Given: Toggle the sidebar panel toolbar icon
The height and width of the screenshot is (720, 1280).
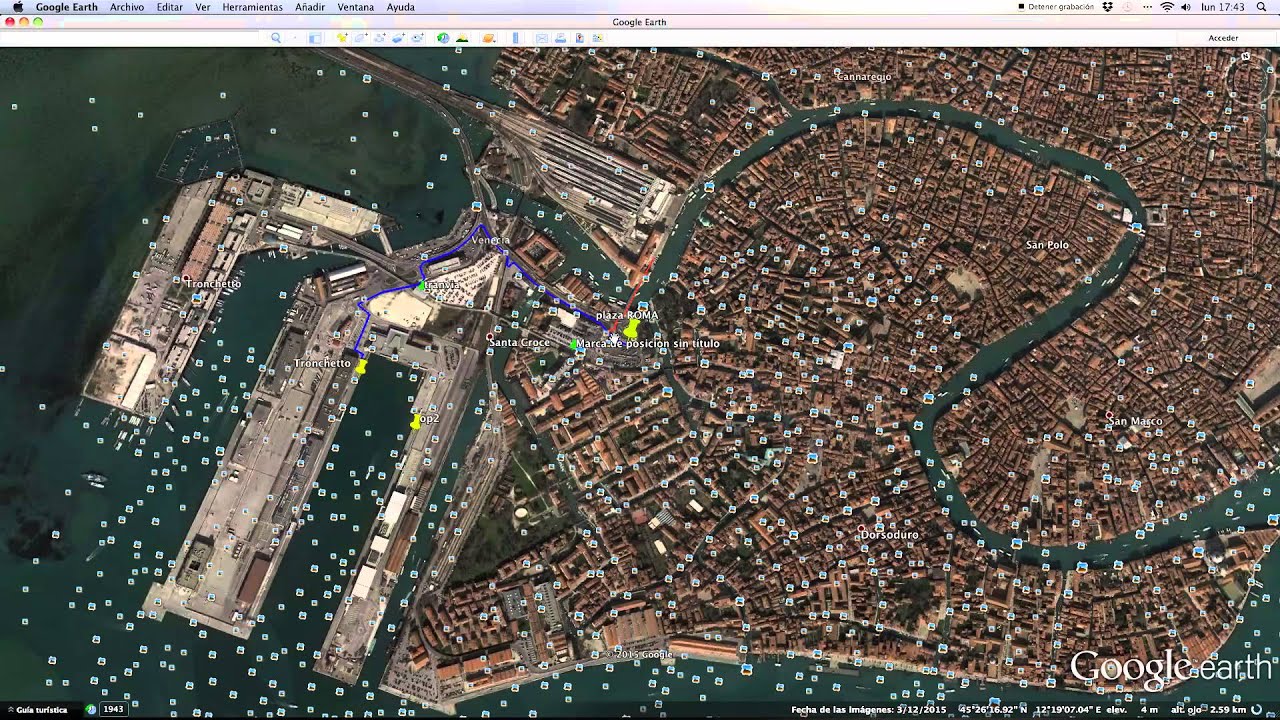Looking at the screenshot, I should (x=314, y=38).
